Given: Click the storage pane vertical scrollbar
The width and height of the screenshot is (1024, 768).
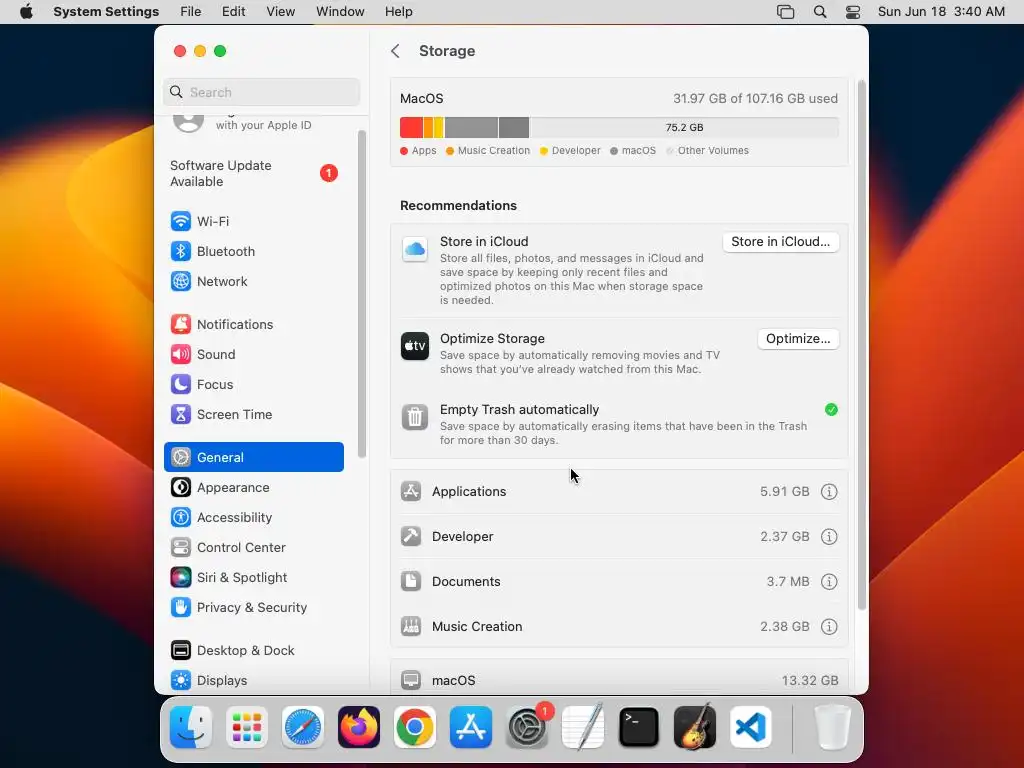Looking at the screenshot, I should 861,346.
